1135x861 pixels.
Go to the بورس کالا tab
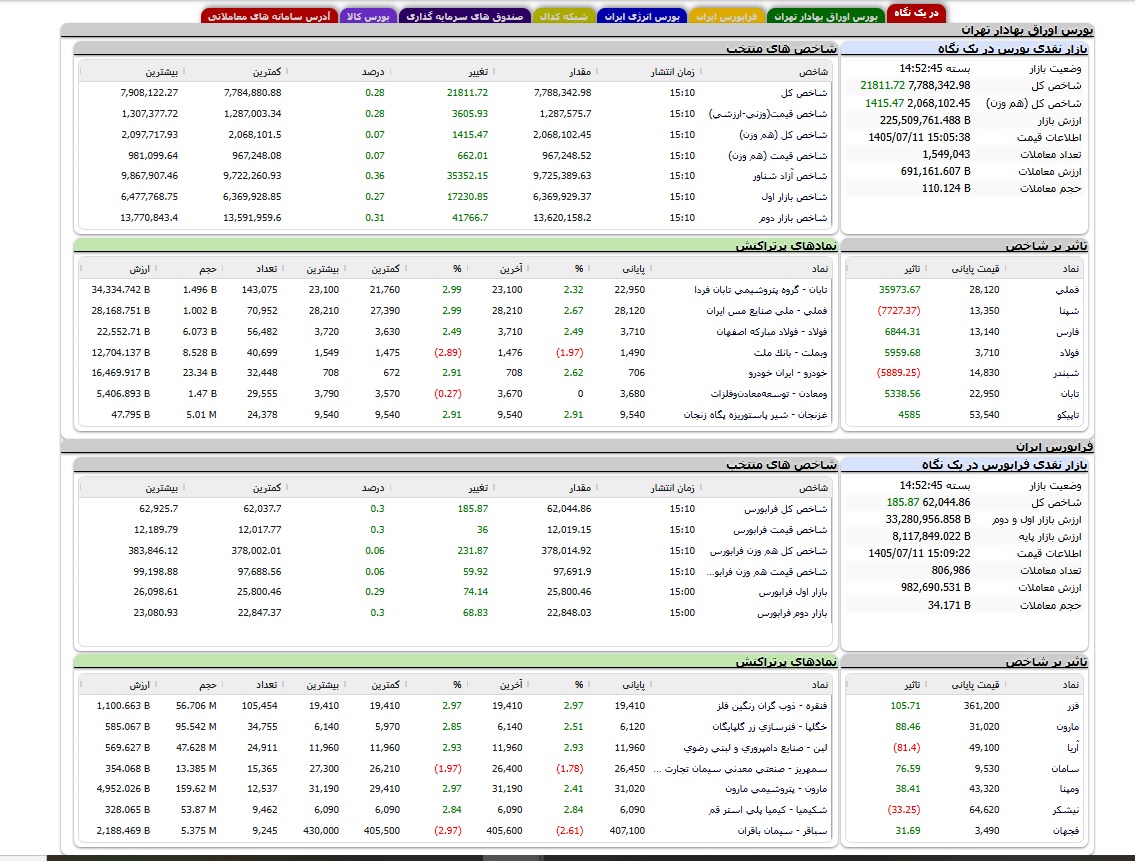pos(368,16)
